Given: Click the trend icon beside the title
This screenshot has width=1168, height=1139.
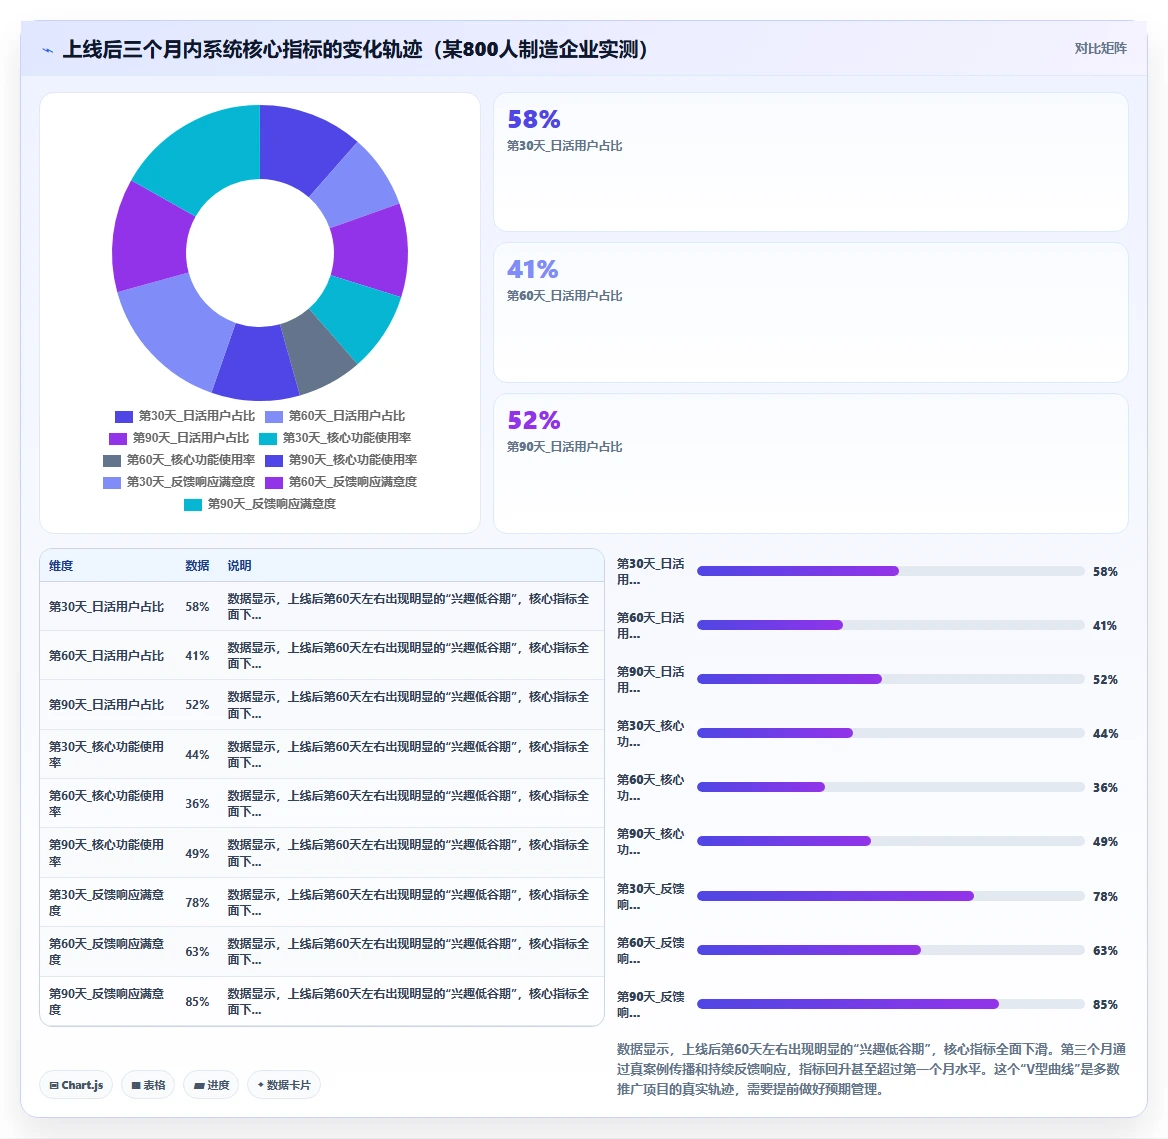Looking at the screenshot, I should click(48, 50).
